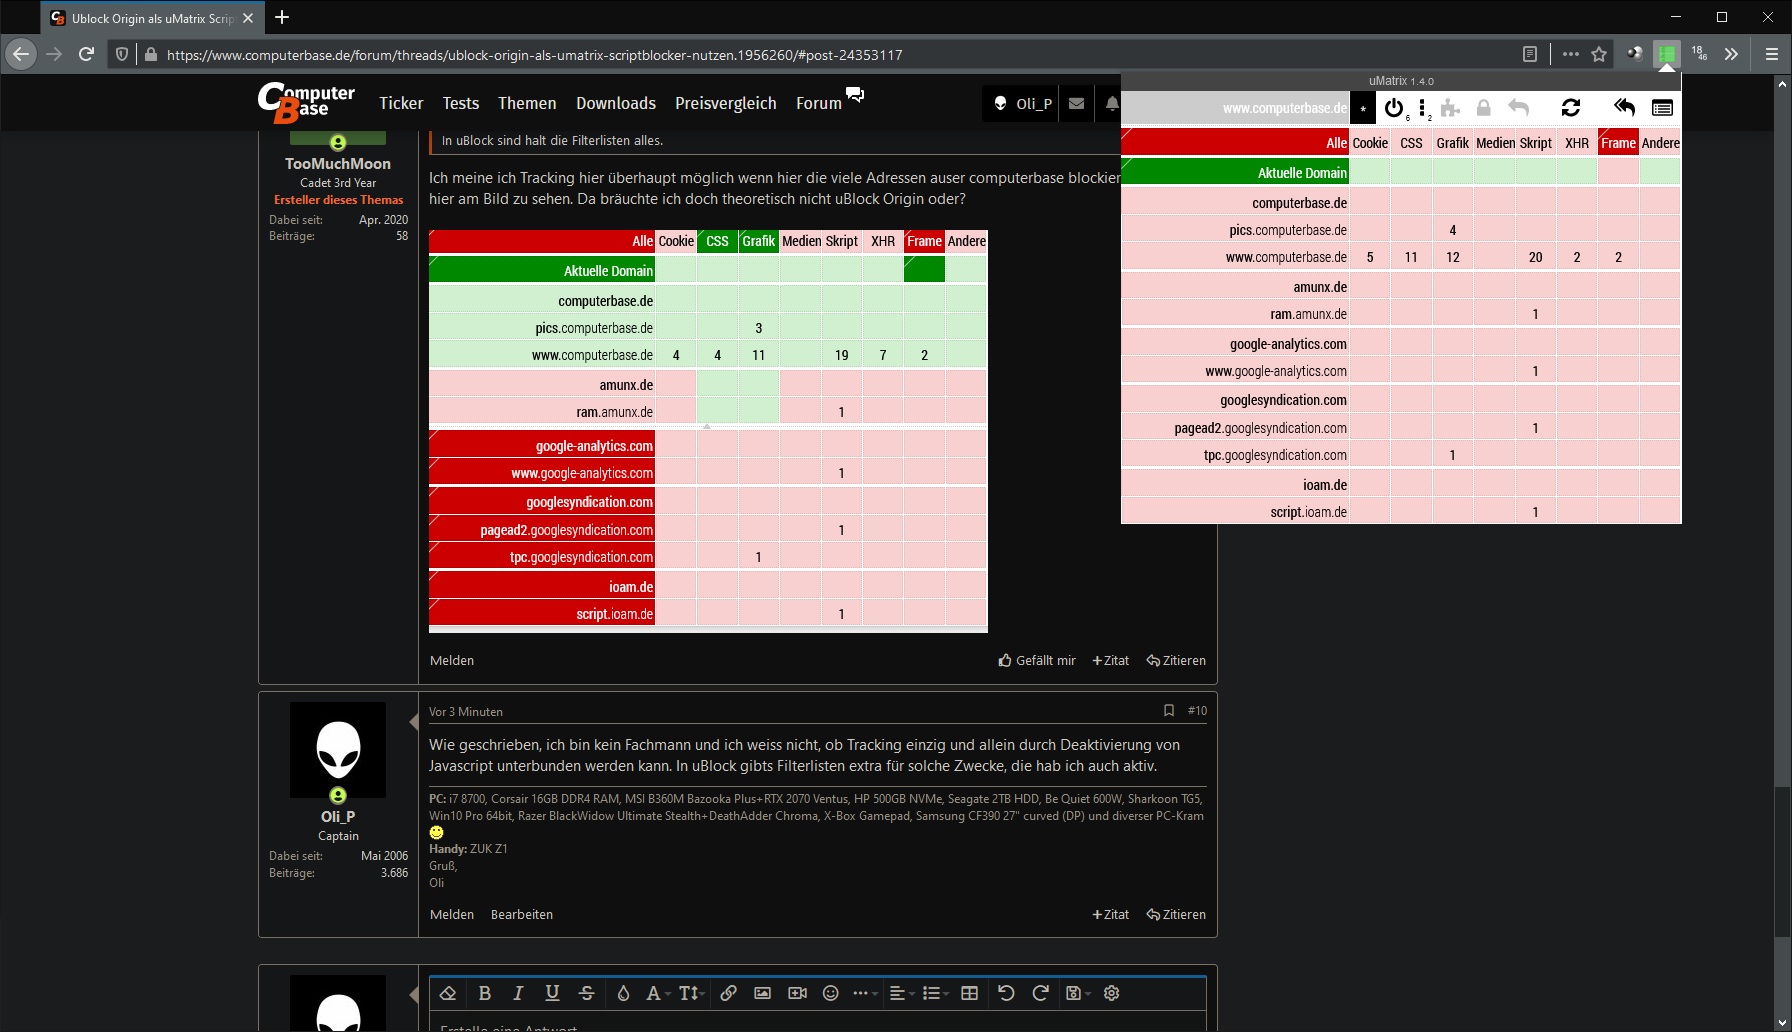The image size is (1792, 1032).
Task: Save temporary changes with padlock icon
Action: coord(1484,108)
